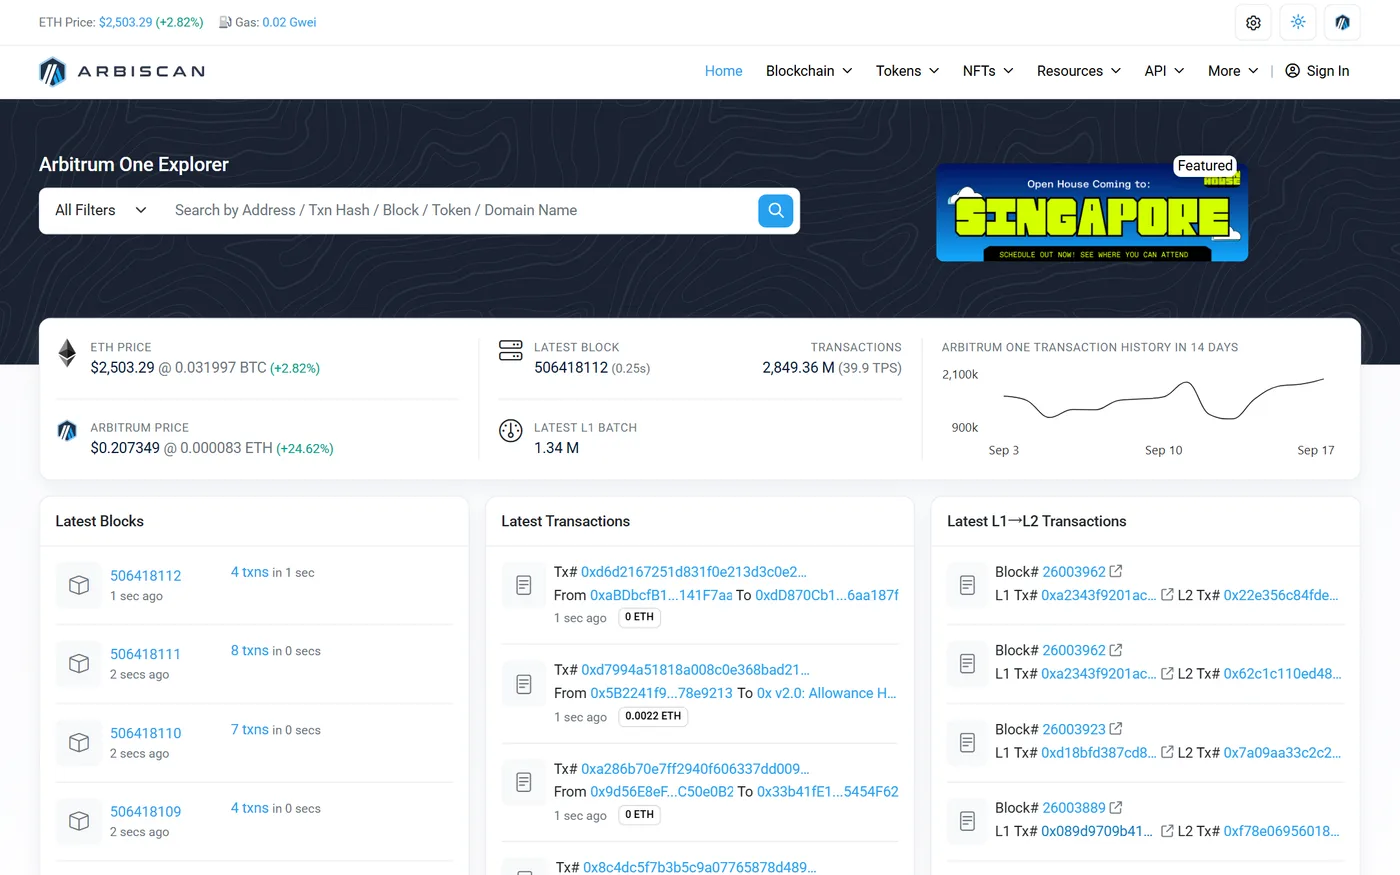Click the cube icon for block 506418109
1400x875 pixels.
coord(79,821)
